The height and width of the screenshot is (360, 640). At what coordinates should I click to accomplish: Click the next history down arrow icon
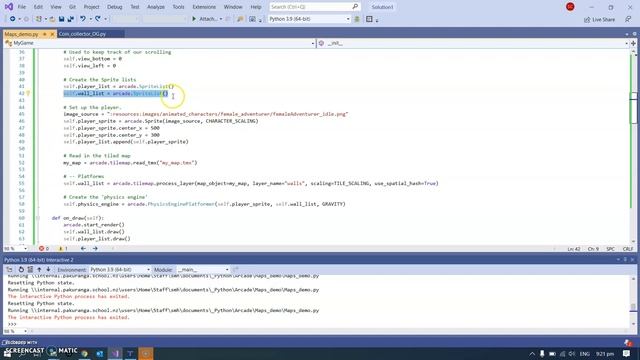coord(48,269)
